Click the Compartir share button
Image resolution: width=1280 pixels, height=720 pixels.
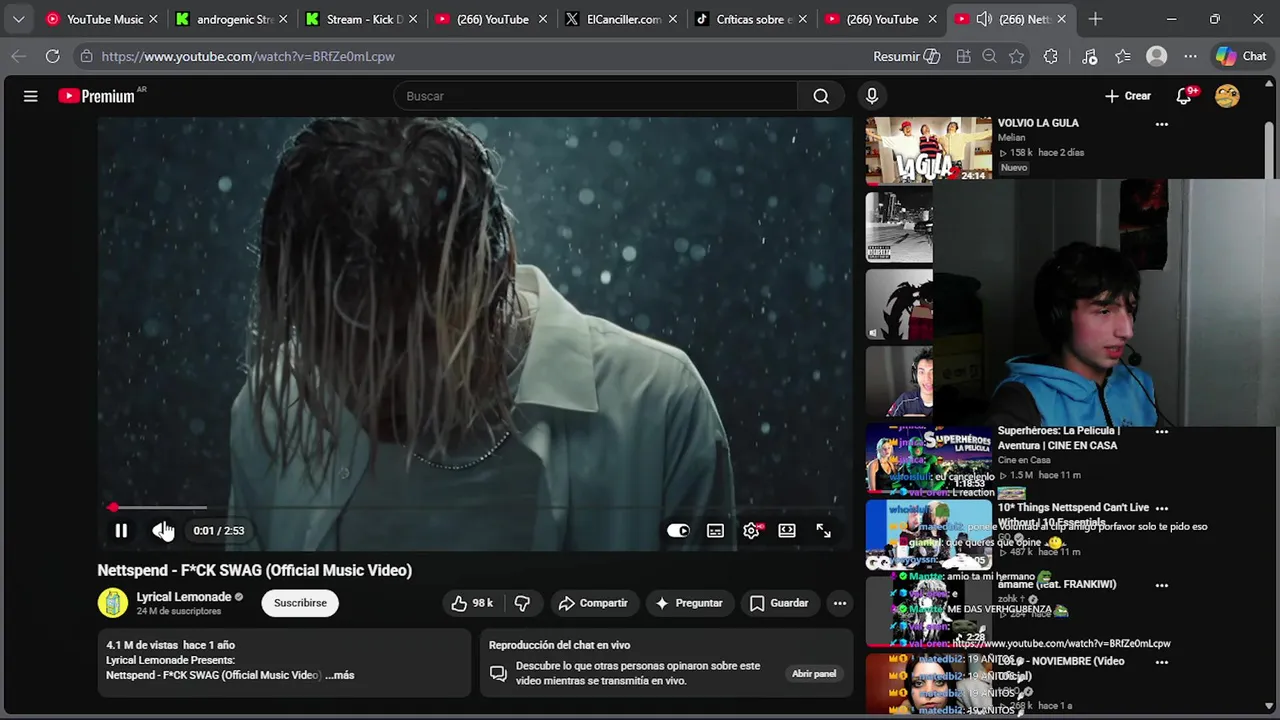[x=593, y=603]
